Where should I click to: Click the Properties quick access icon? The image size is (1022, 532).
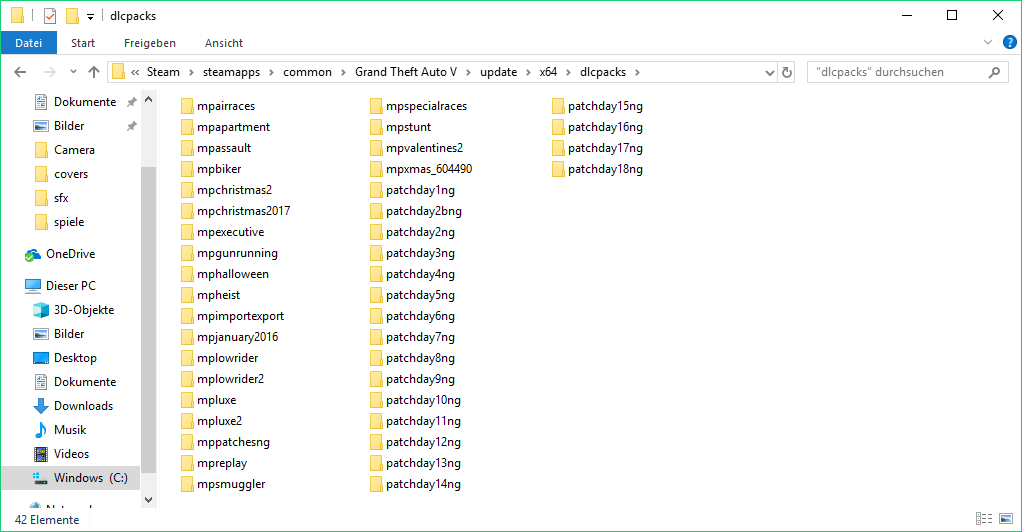(50, 16)
